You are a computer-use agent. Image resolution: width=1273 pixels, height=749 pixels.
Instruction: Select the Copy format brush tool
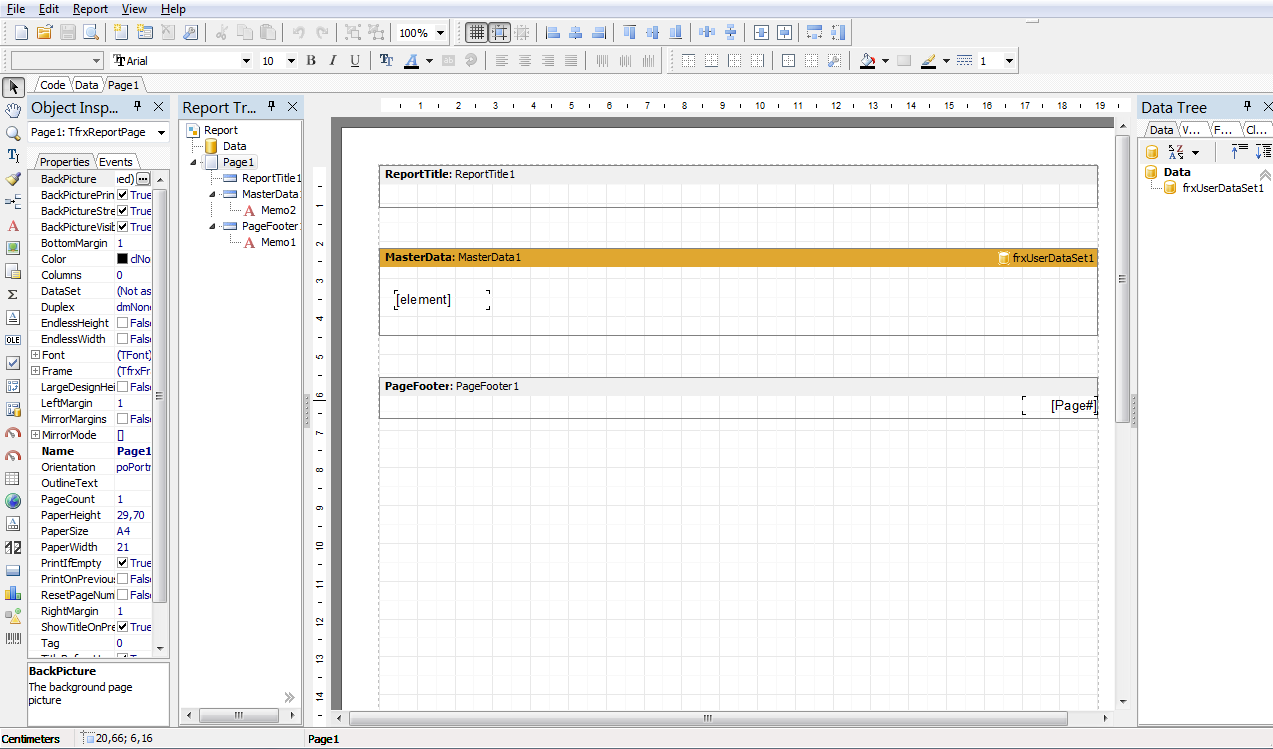click(13, 179)
